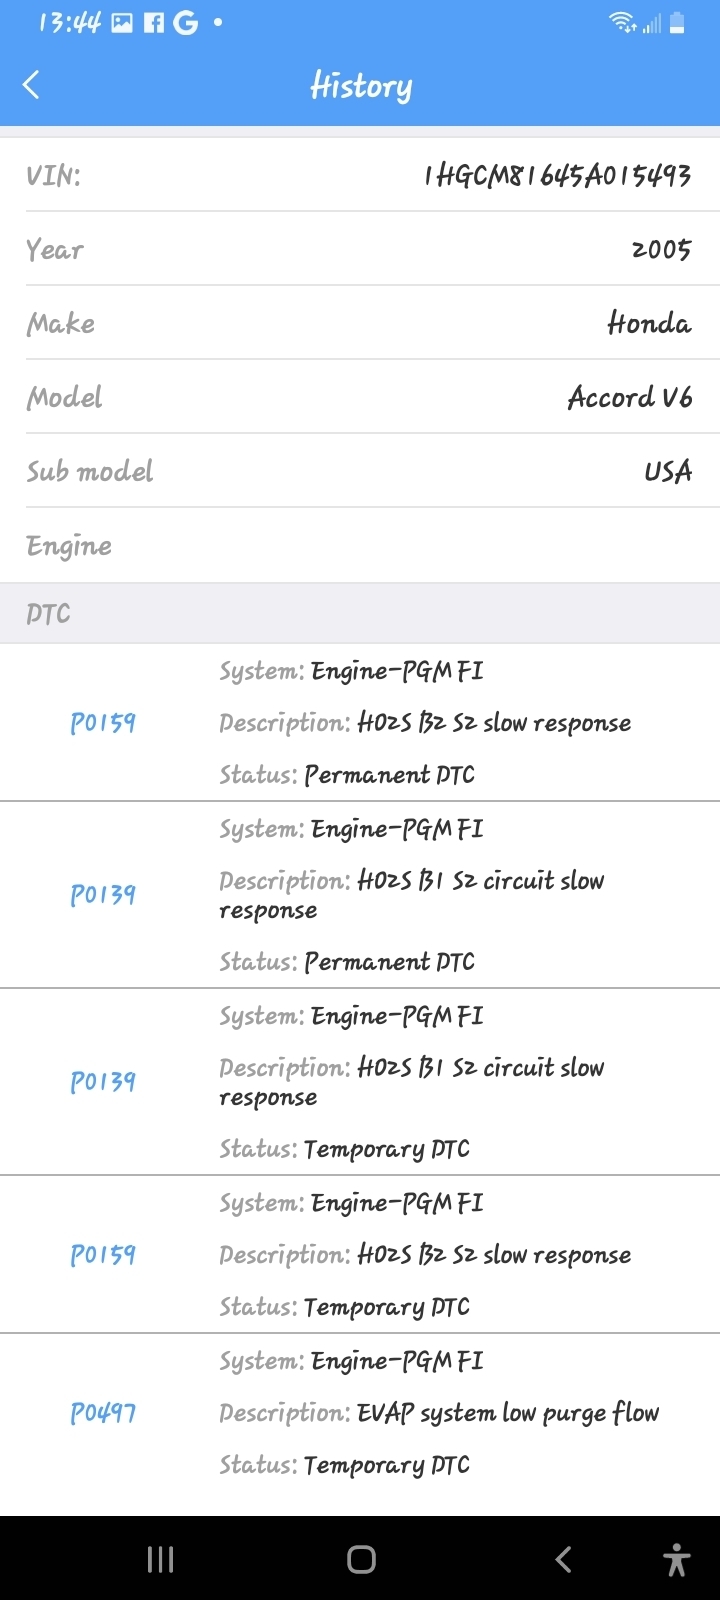Open the P0159 Temporary DTC code
Viewport: 720px width, 1600px height.
[103, 1254]
